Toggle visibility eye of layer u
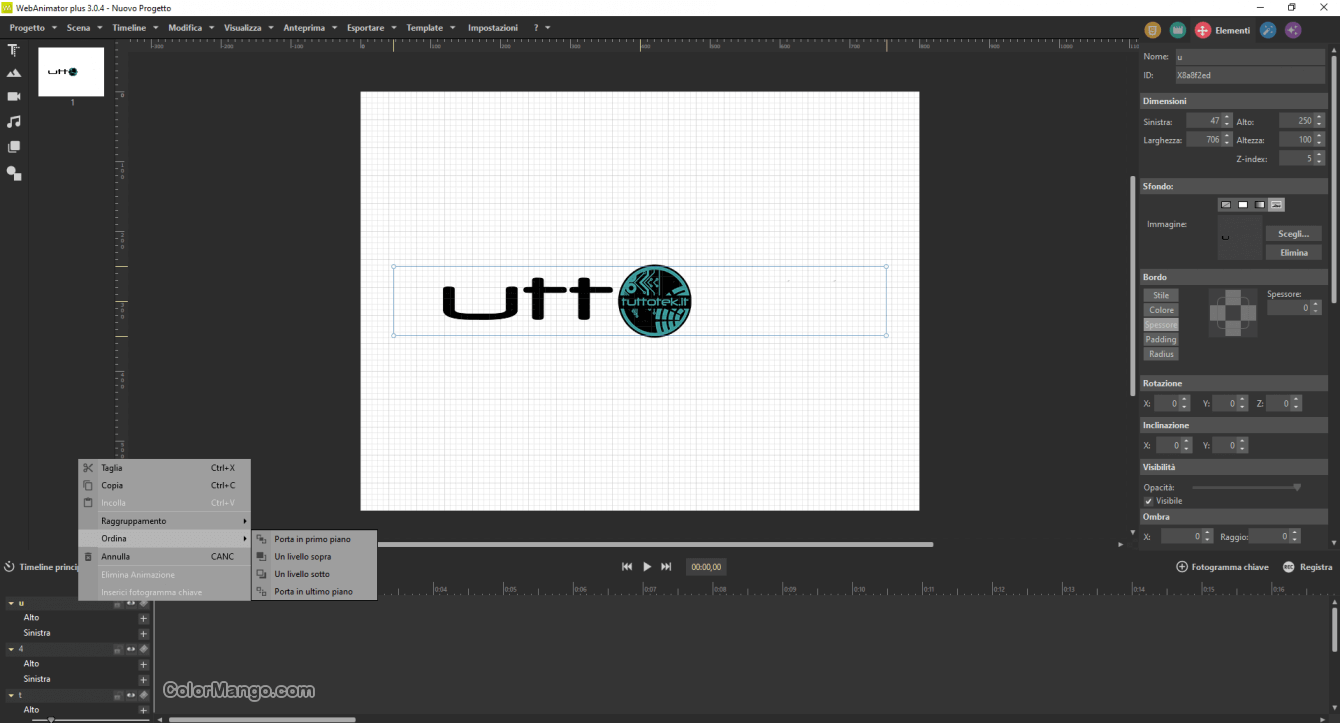1340x723 pixels. pos(130,603)
